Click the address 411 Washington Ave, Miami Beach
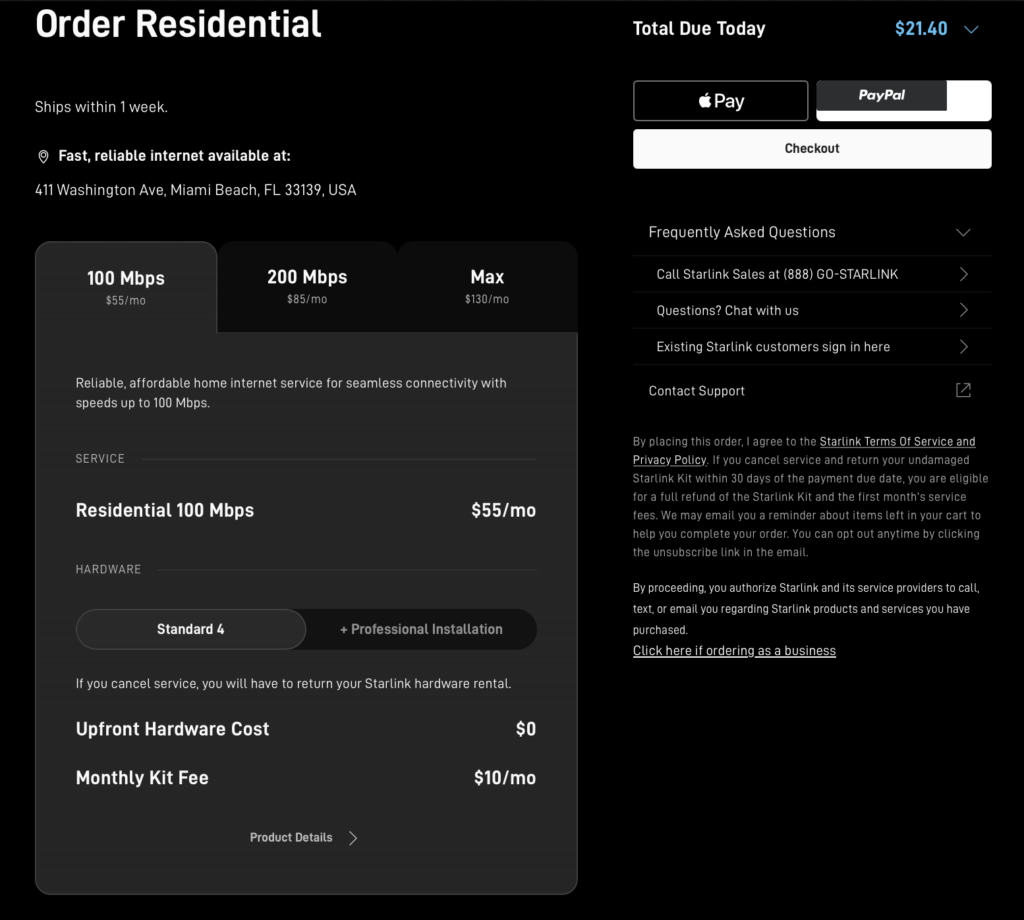Image resolution: width=1024 pixels, height=920 pixels. click(x=195, y=190)
